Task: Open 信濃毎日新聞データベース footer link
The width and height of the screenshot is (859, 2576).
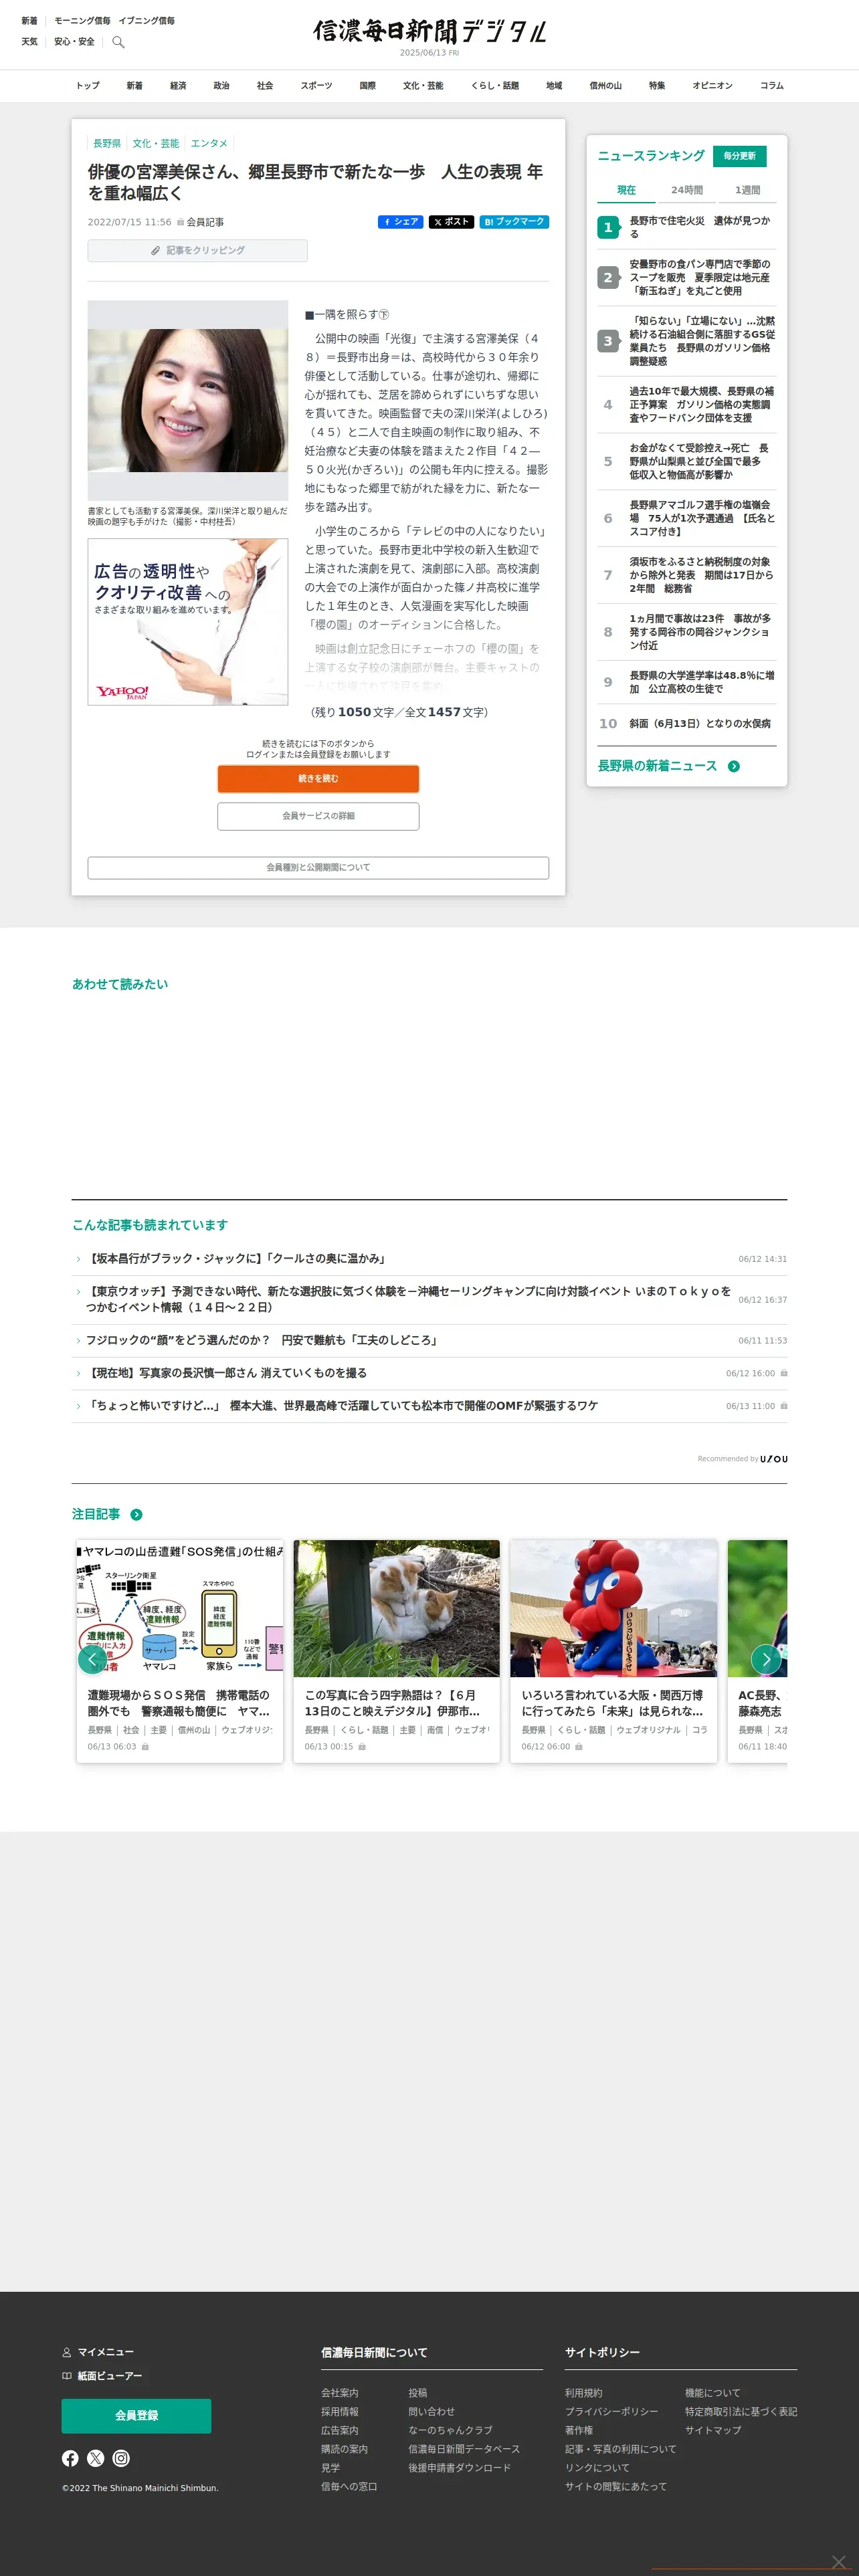Action: (463, 2449)
